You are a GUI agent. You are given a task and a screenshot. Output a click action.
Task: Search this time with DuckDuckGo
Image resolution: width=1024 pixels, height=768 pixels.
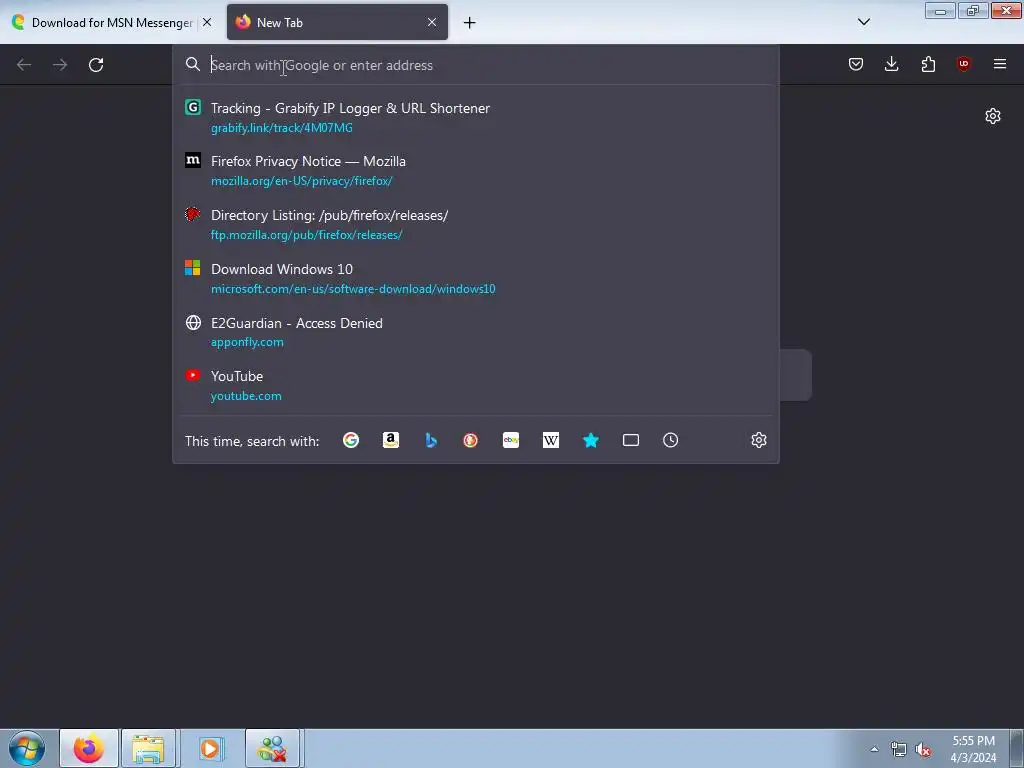[470, 440]
